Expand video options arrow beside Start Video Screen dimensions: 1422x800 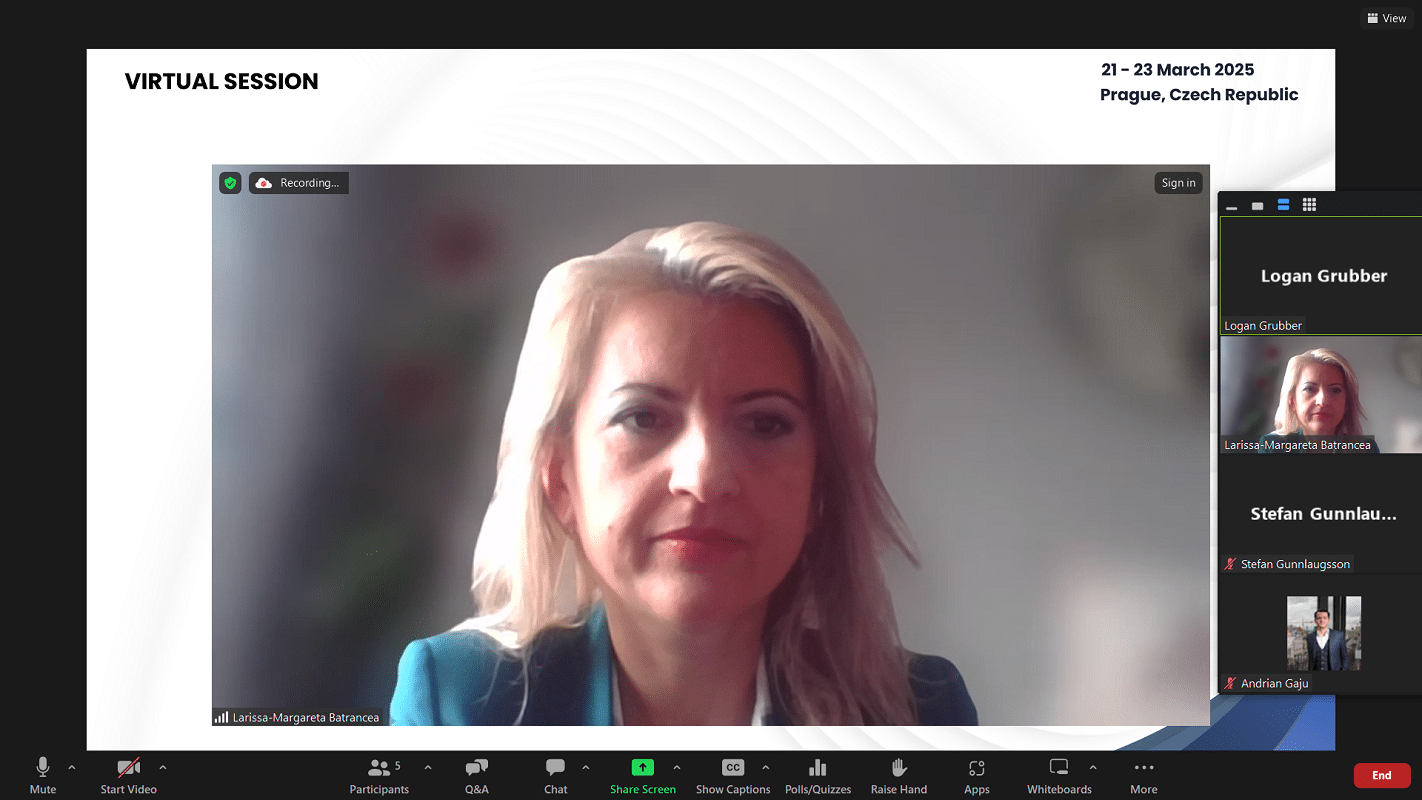pyautogui.click(x=162, y=768)
